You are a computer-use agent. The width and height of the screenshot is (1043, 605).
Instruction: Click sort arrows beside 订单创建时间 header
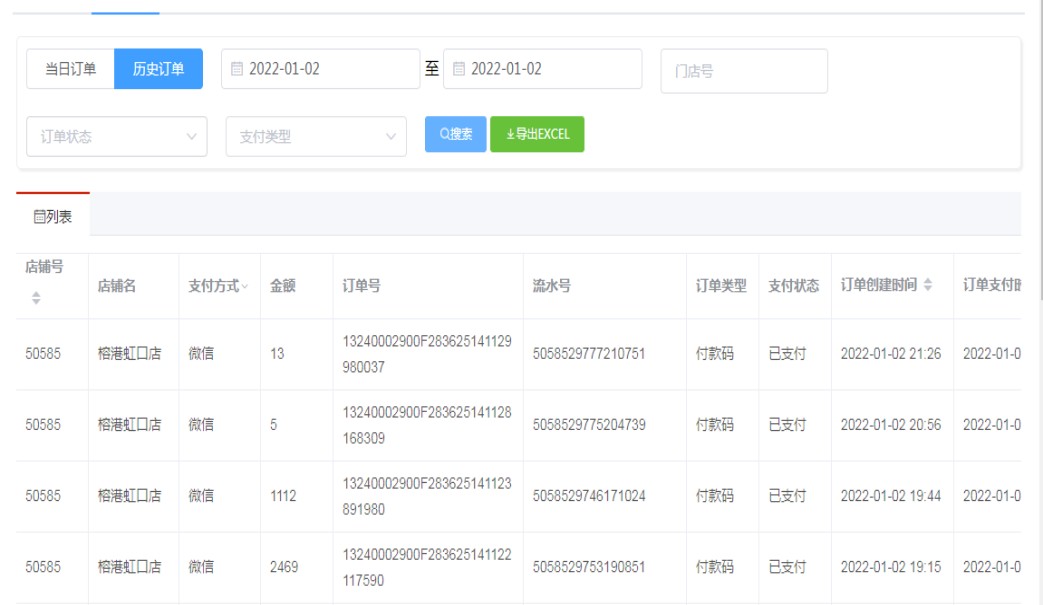928,285
